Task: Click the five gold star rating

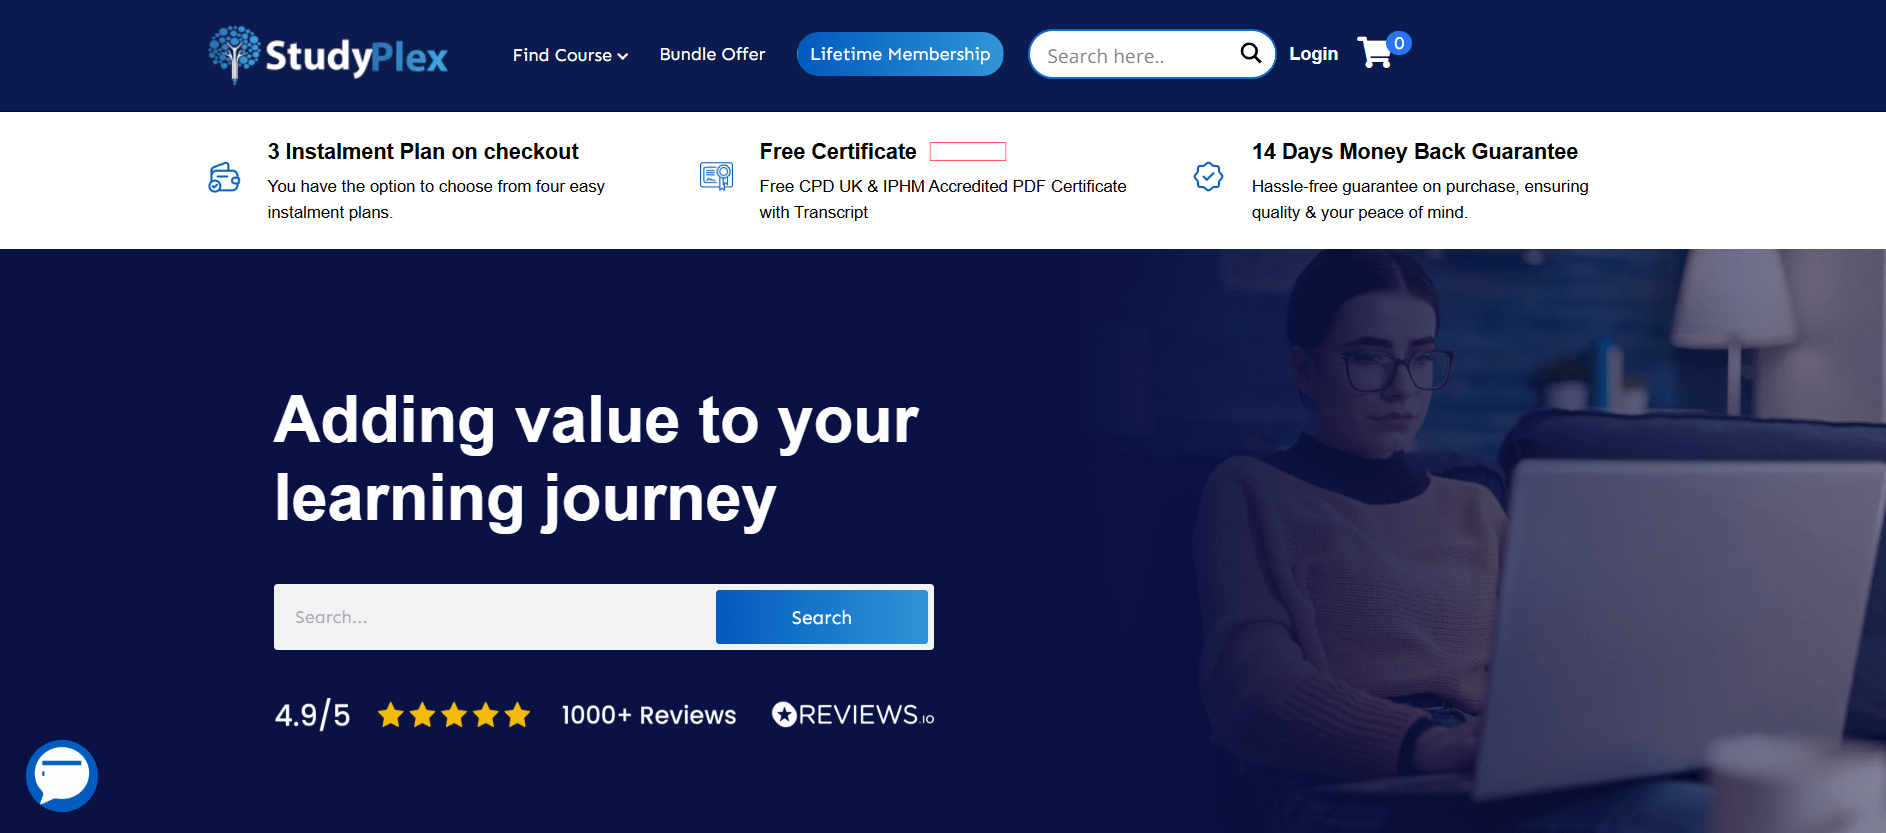Action: tap(454, 715)
